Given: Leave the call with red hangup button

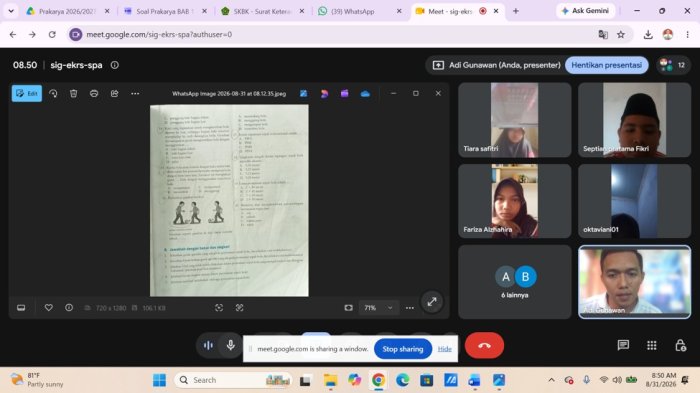Looking at the screenshot, I should click(484, 345).
